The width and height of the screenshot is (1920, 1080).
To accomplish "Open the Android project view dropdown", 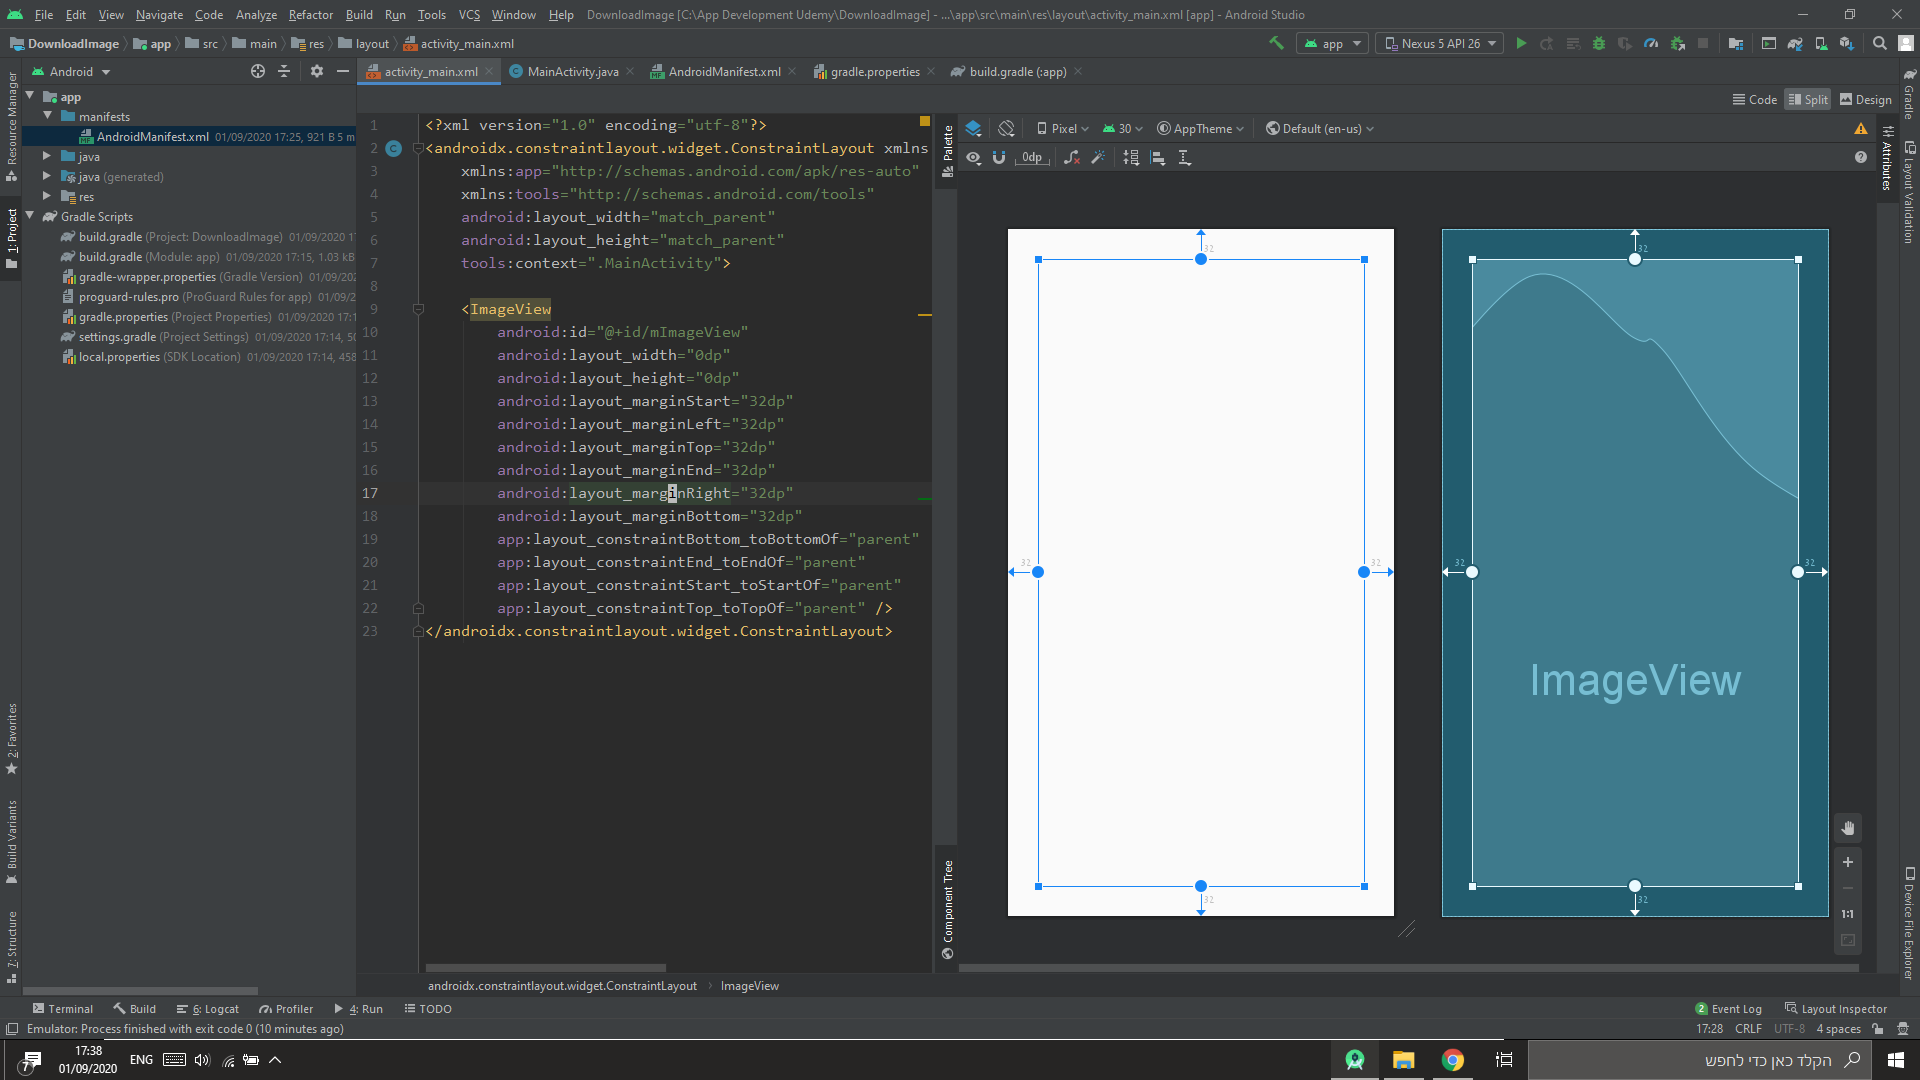I will tap(72, 71).
